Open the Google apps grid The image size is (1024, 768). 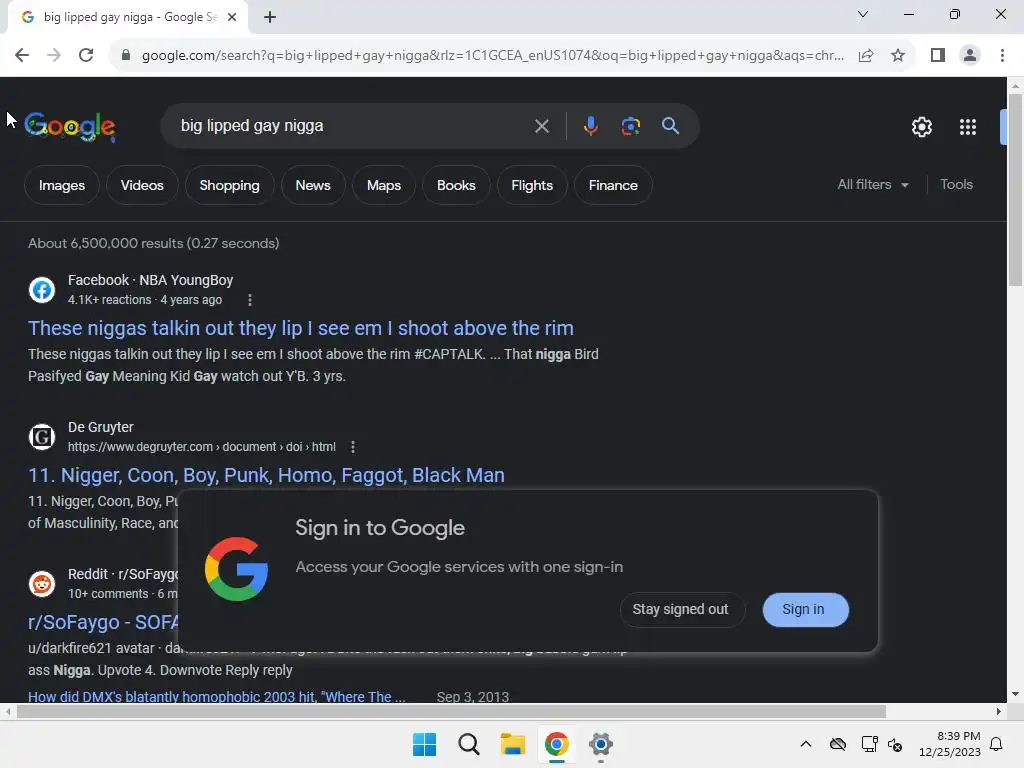(x=968, y=127)
